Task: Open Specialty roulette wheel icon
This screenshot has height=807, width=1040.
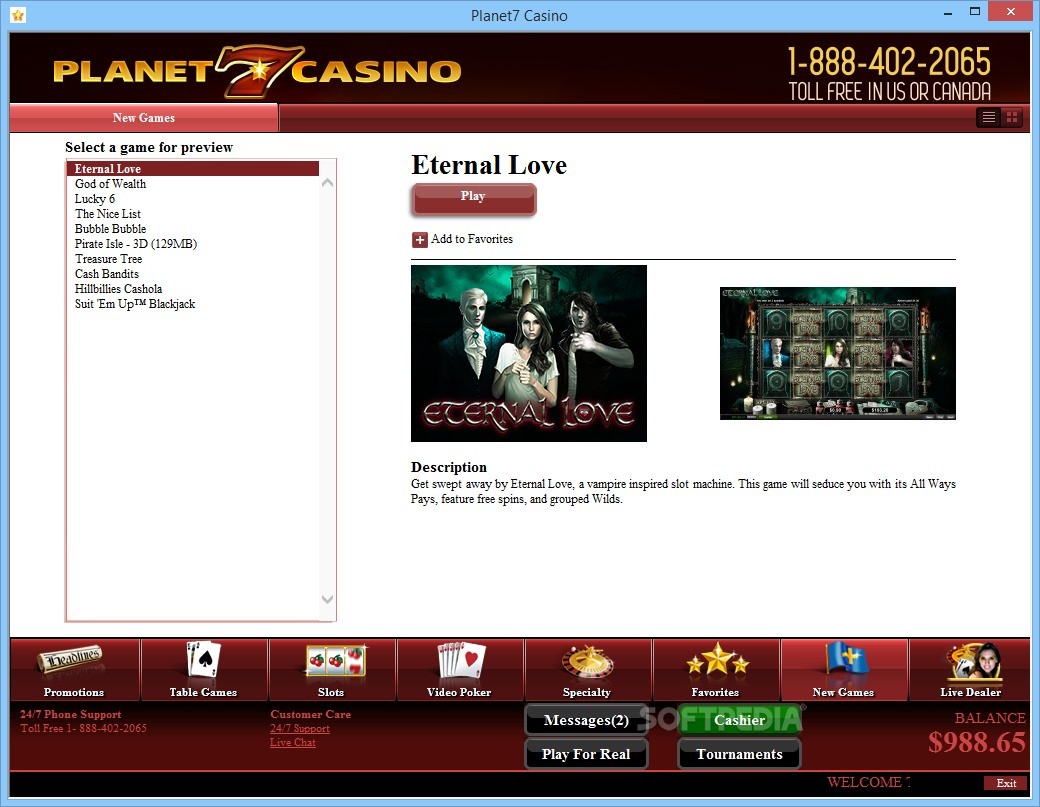Action: [588, 662]
